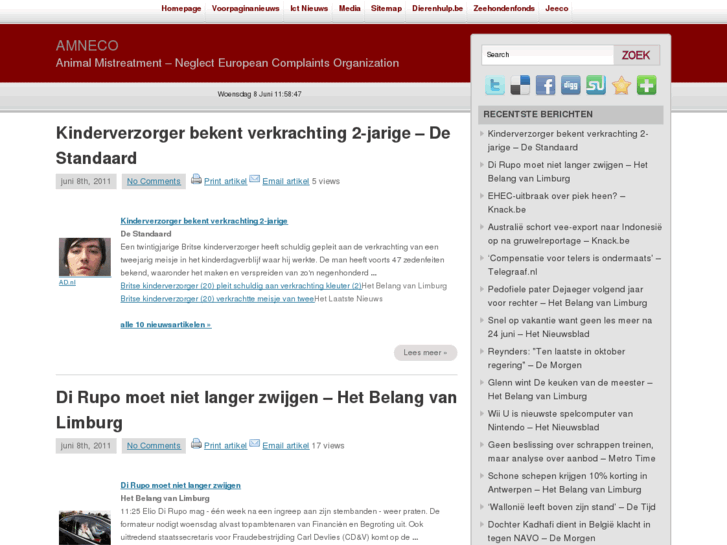The image size is (727, 545).
Task: Open No Comments link of Di Rupo article
Action: (153, 446)
